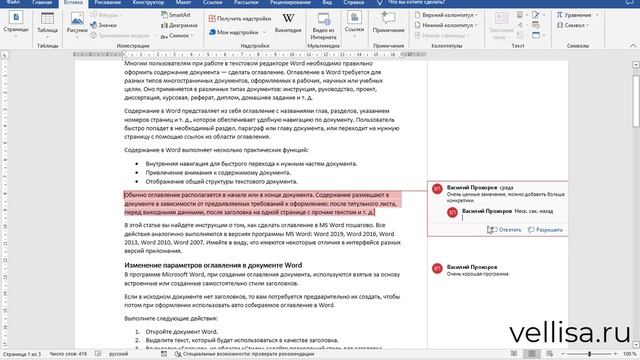Switch to the Макет tab
Viewport: 640px width, 360px height.
tap(183, 2)
